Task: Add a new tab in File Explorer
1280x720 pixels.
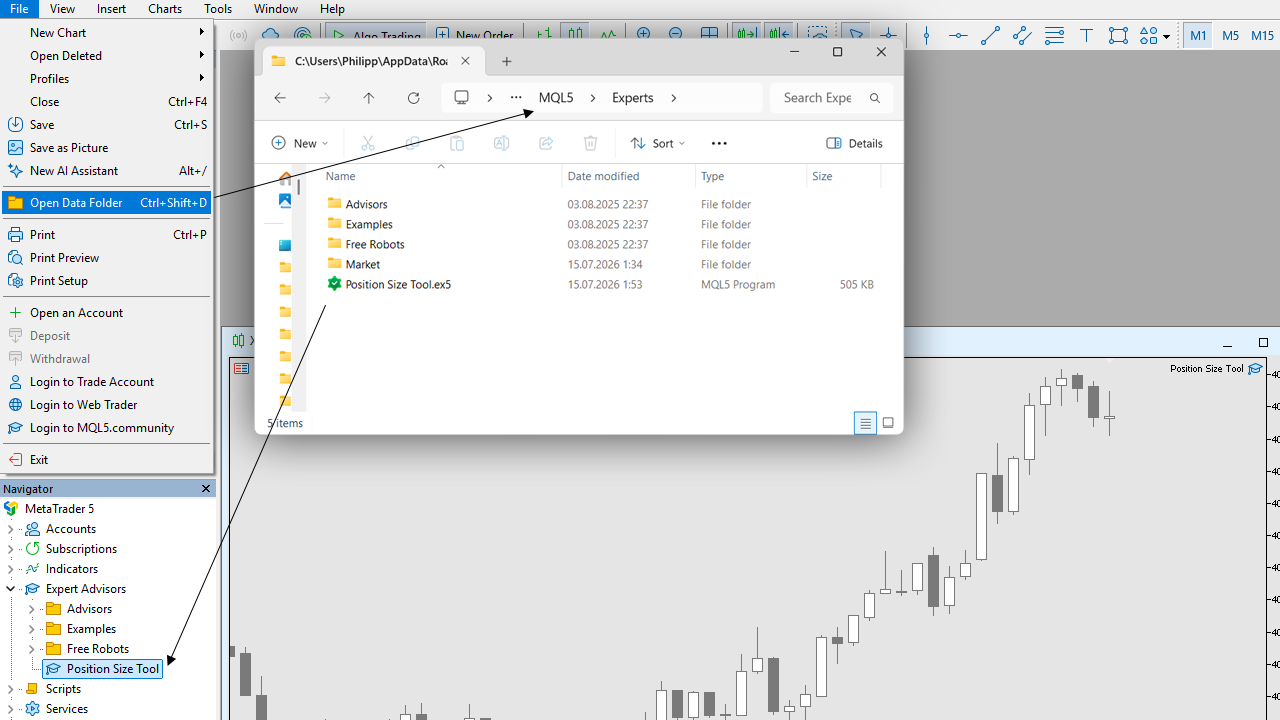Action: [507, 61]
